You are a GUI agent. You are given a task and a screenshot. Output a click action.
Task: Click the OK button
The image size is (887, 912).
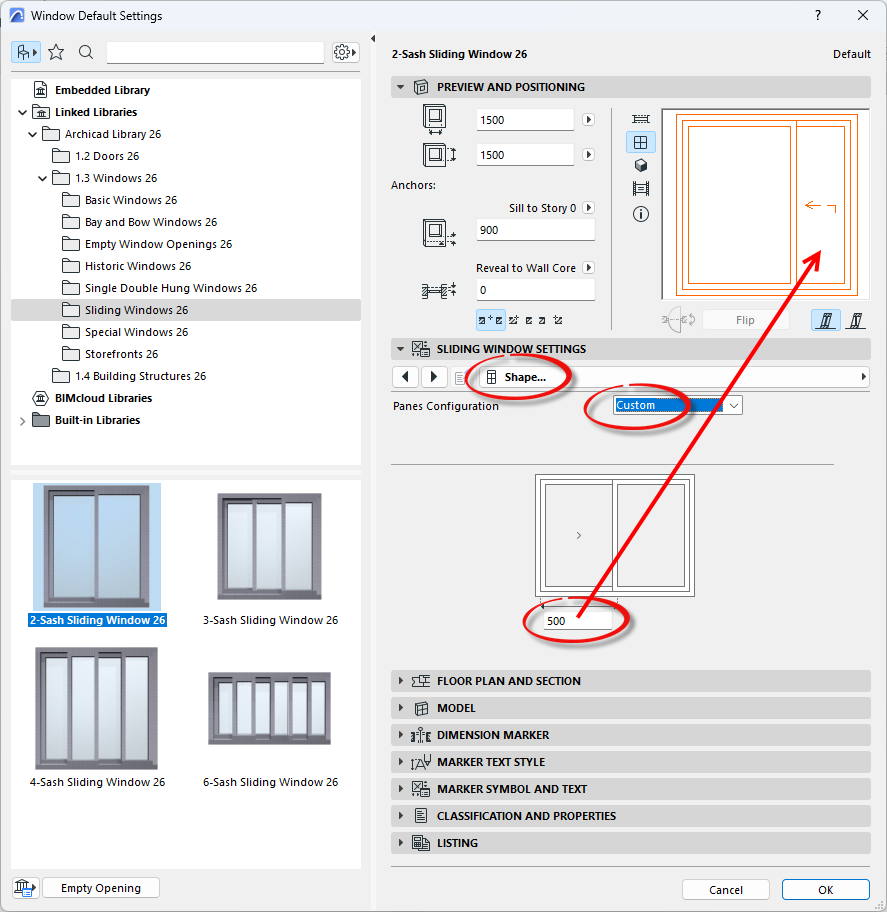(825, 889)
